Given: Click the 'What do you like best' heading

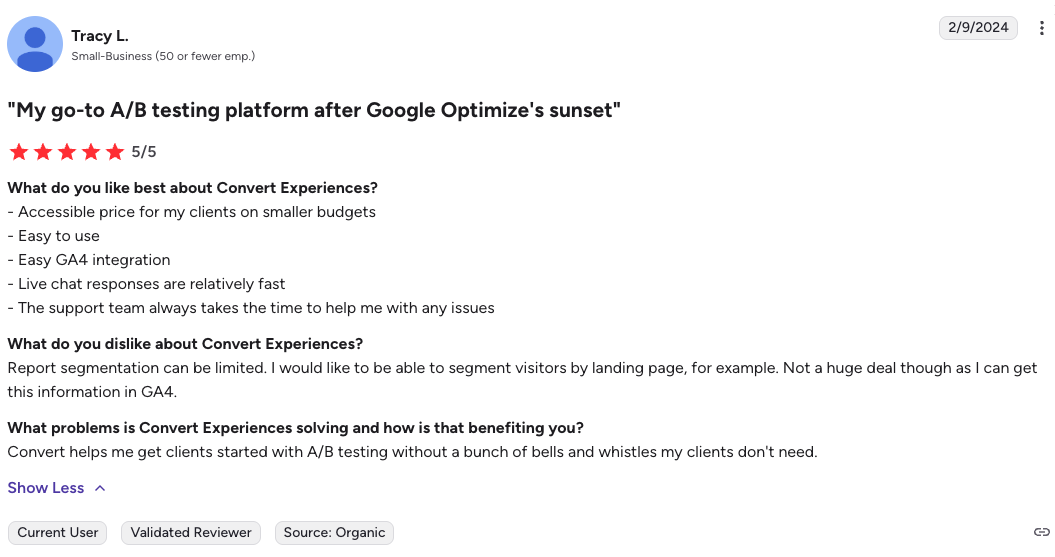Looking at the screenshot, I should pos(192,188).
